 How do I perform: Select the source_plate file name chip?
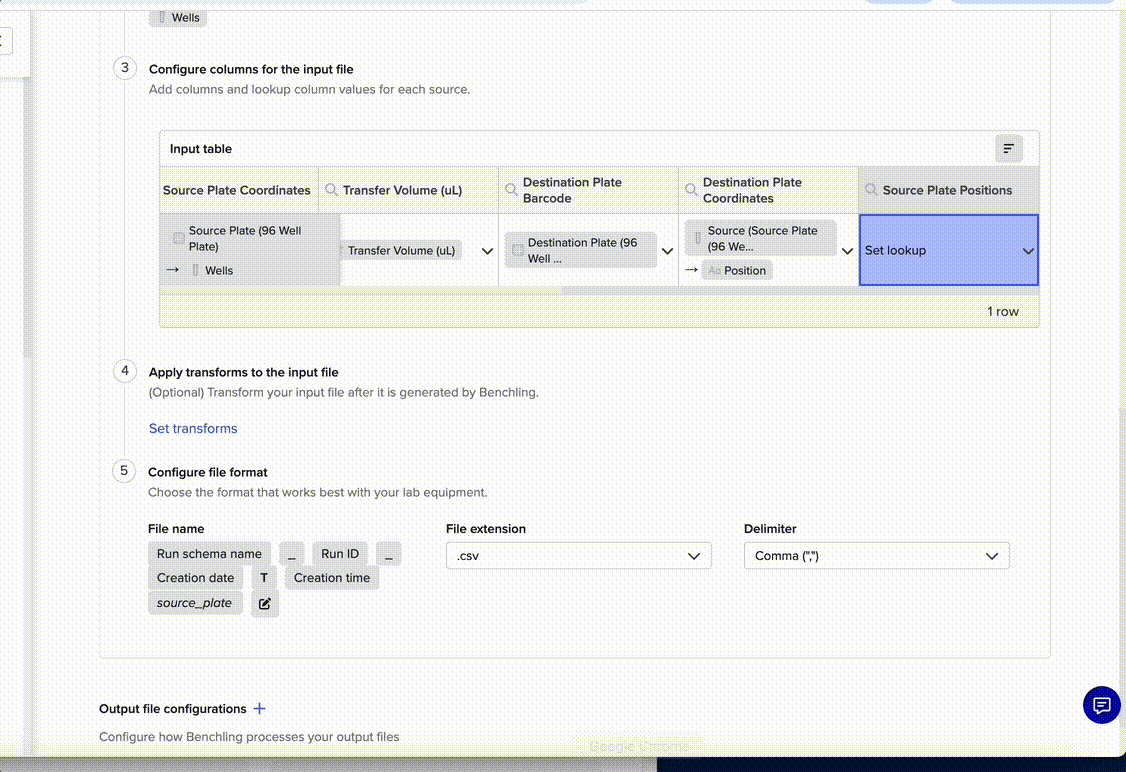click(x=194, y=603)
